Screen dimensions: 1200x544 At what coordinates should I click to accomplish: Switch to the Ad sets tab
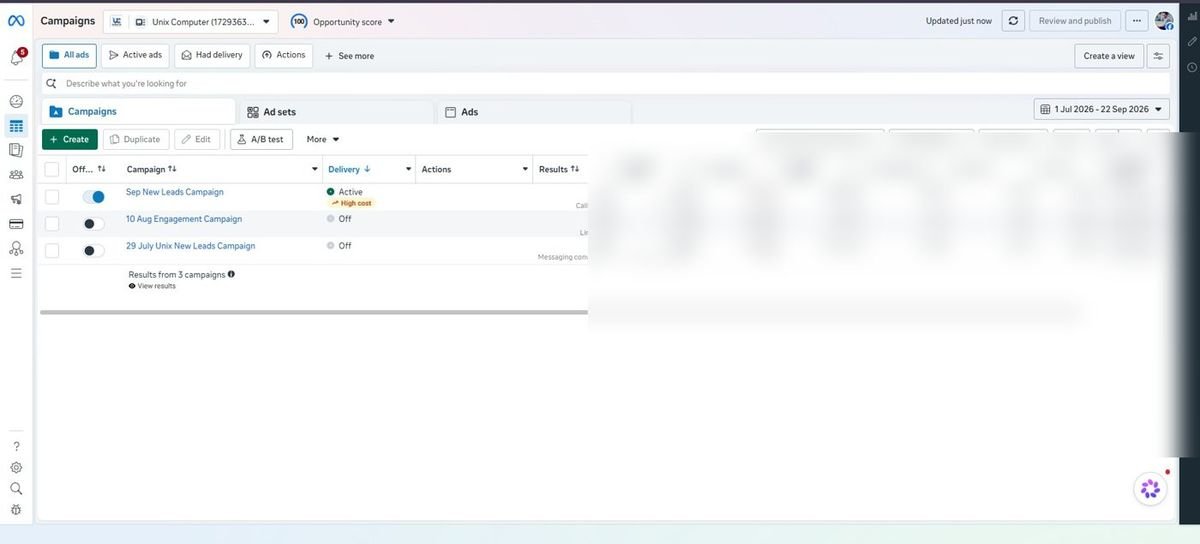pos(335,112)
